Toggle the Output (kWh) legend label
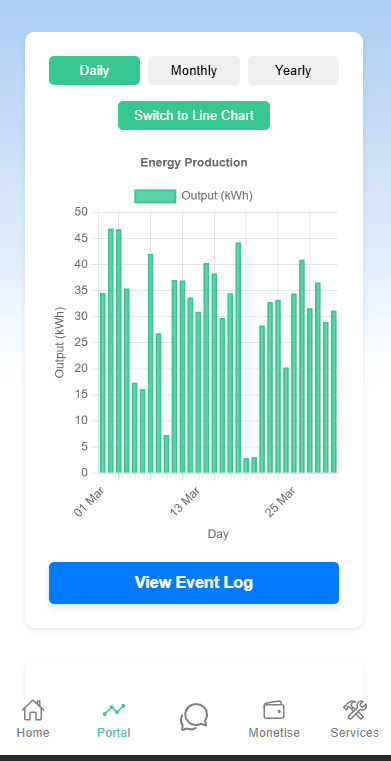The height and width of the screenshot is (761, 391). click(x=217, y=196)
